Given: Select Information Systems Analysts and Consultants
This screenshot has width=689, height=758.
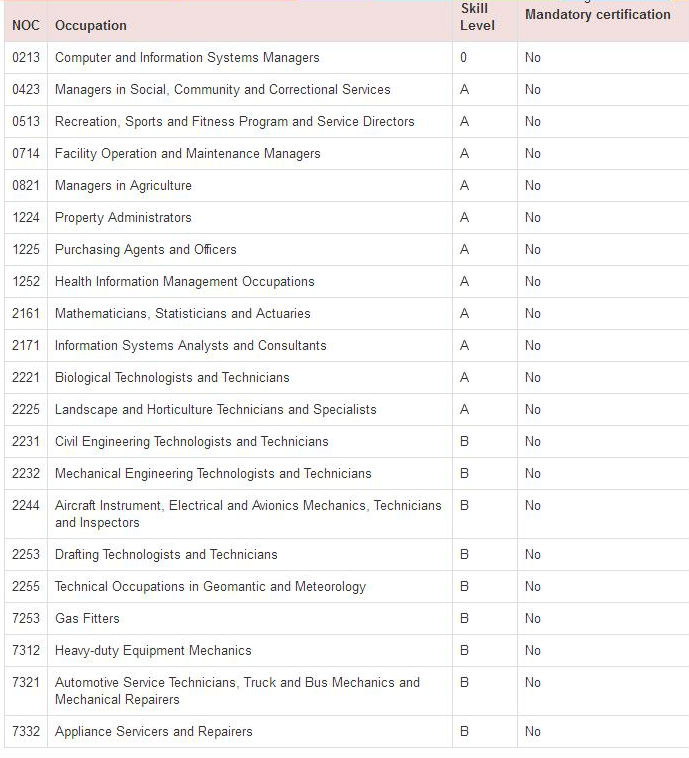Looking at the screenshot, I should pyautogui.click(x=190, y=346).
